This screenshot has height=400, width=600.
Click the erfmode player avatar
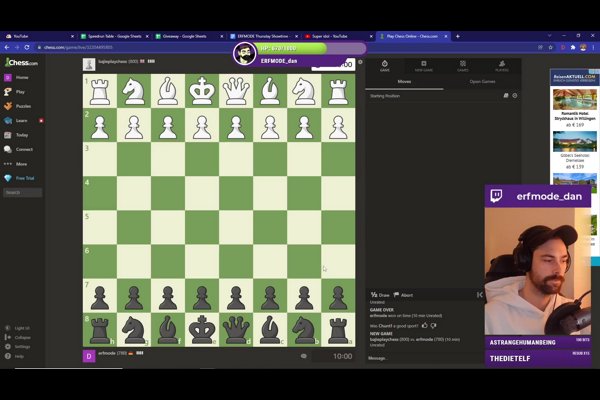(89, 356)
